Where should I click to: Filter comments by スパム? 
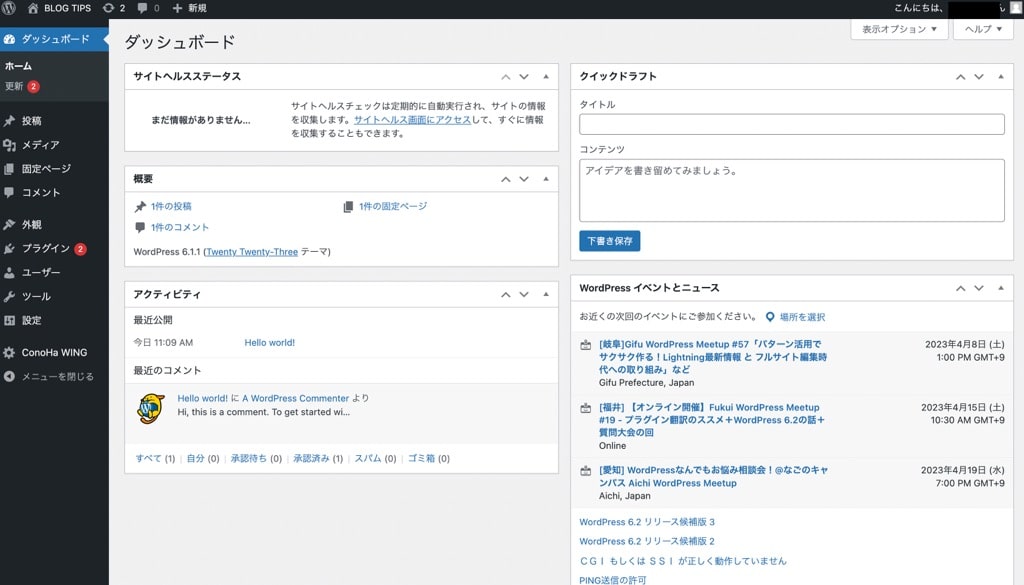pyautogui.click(x=368, y=458)
